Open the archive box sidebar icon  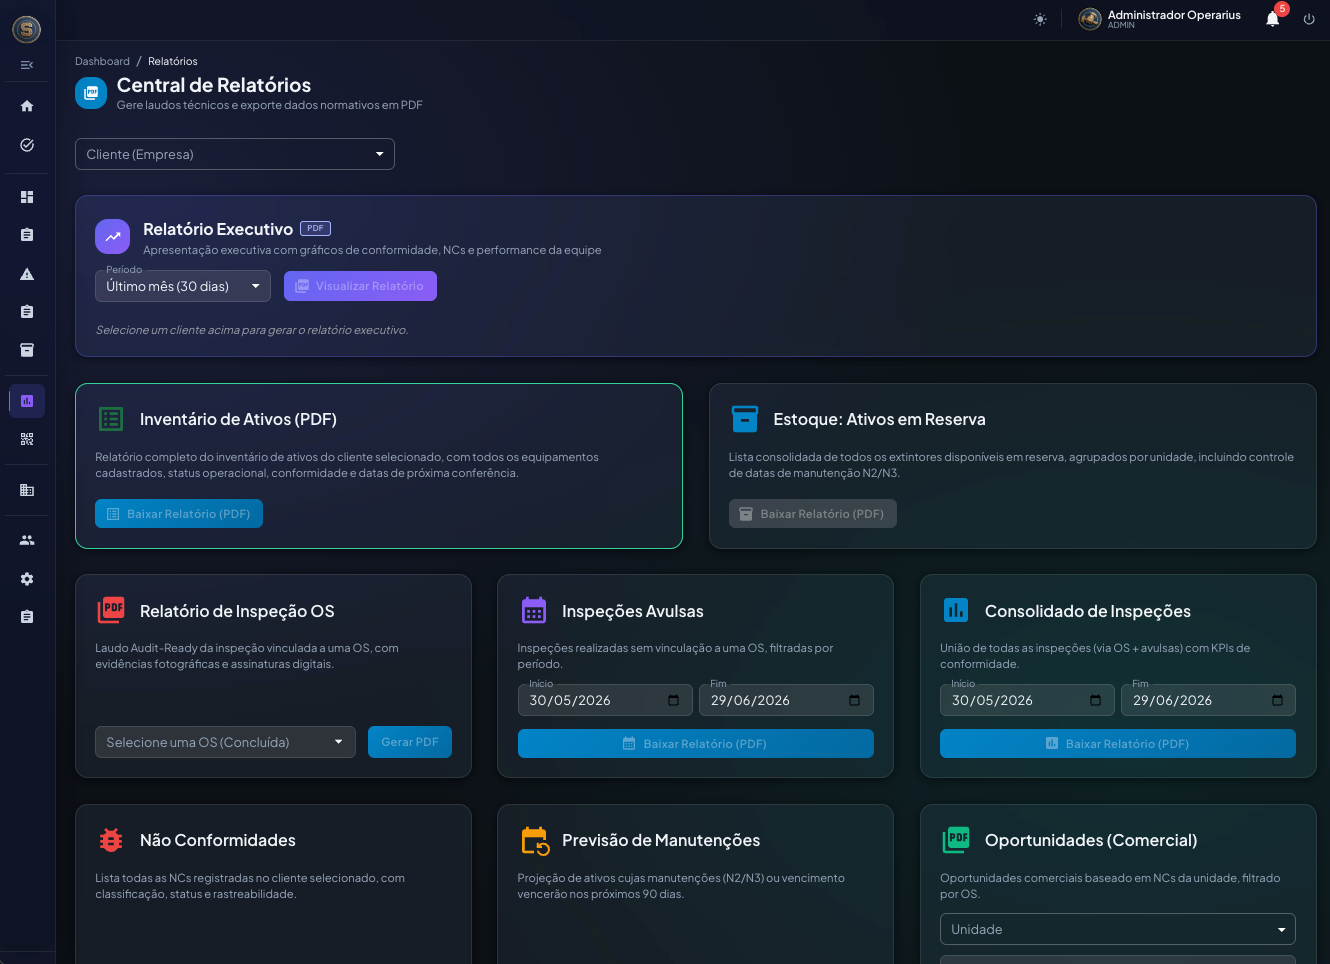point(27,350)
